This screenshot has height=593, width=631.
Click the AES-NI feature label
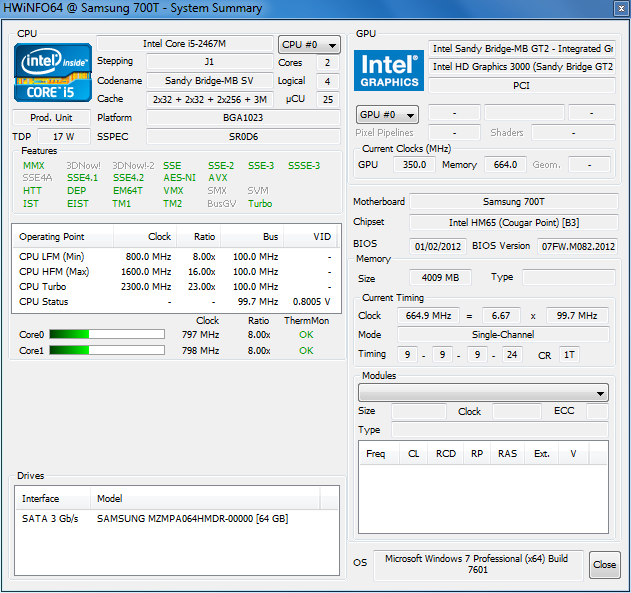coord(179,178)
